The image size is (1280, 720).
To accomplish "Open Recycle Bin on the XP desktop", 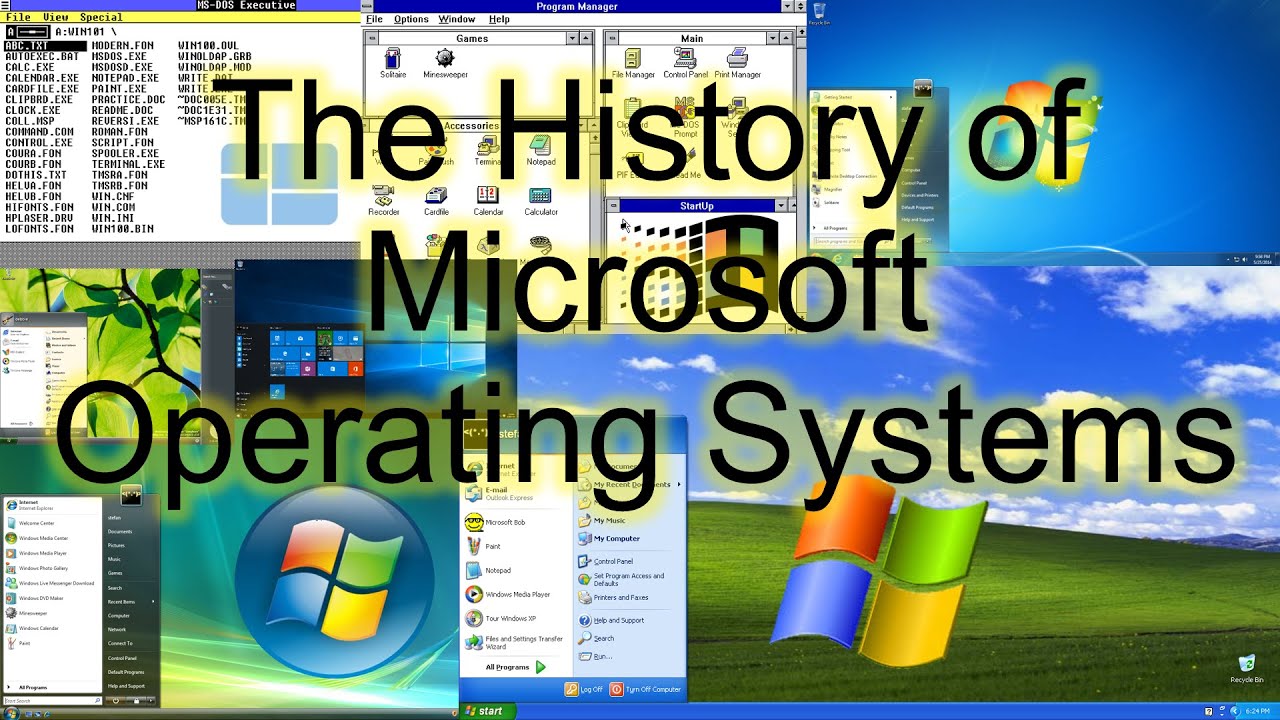I will tap(1246, 668).
